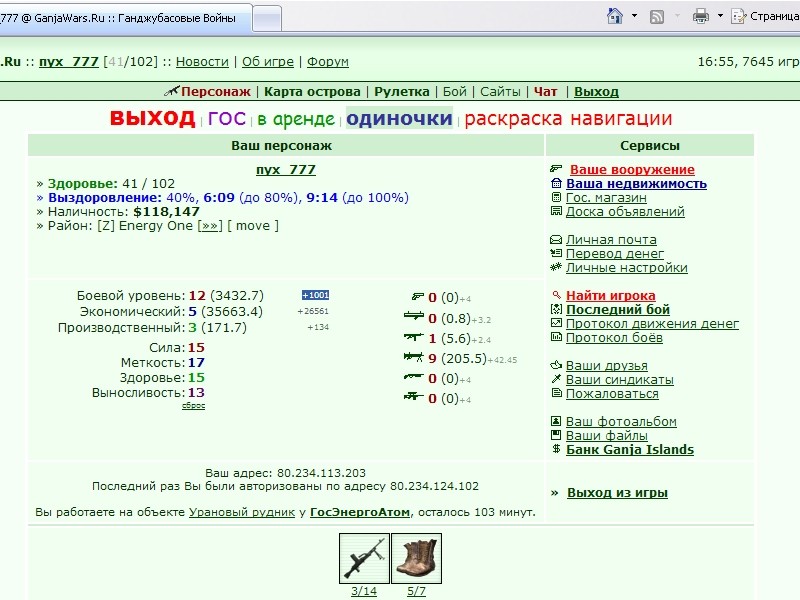Open раскраска навигации link
The height and width of the screenshot is (600, 800).
(x=568, y=119)
